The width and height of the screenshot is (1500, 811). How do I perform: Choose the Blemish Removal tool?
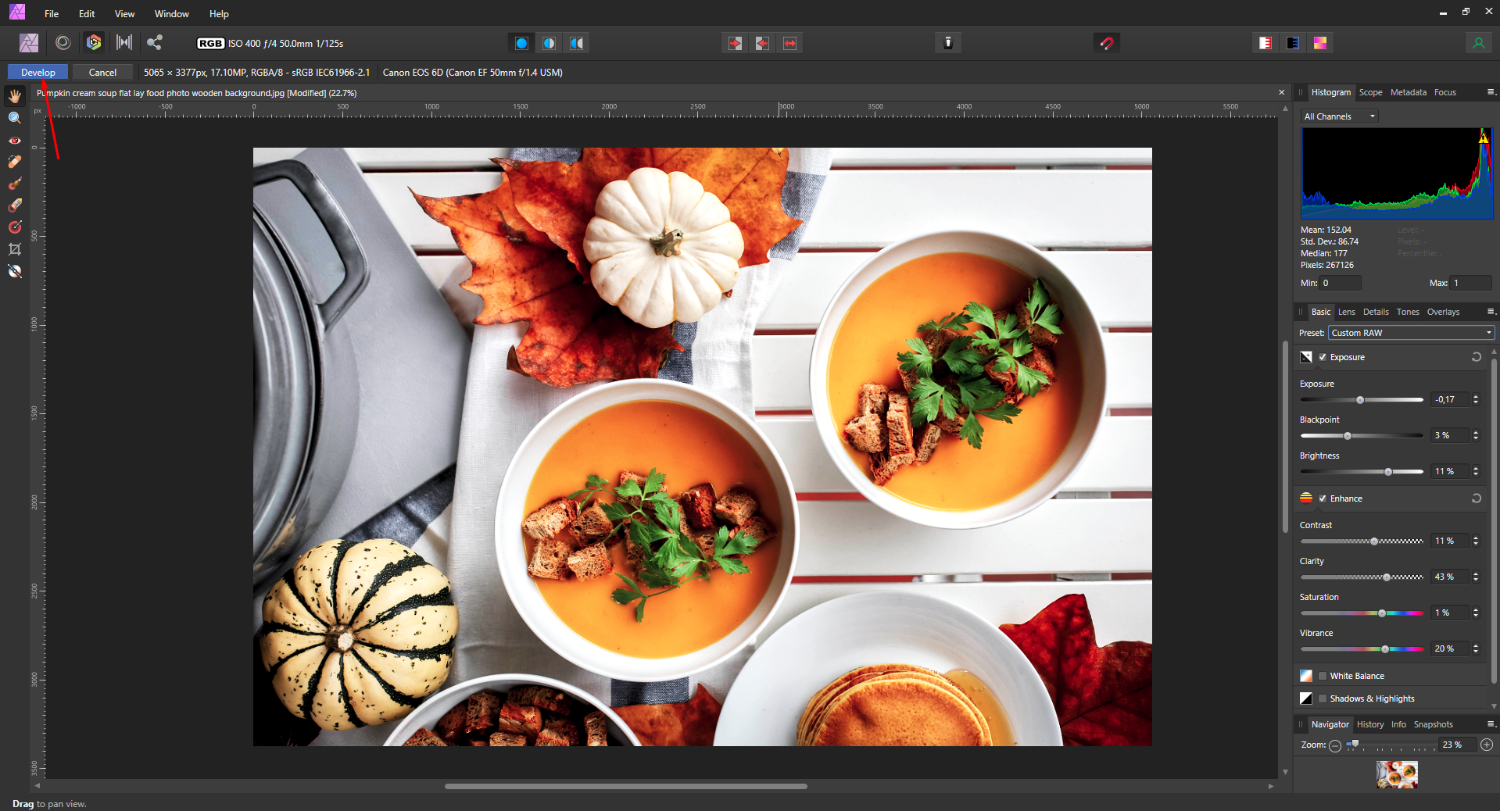click(15, 162)
